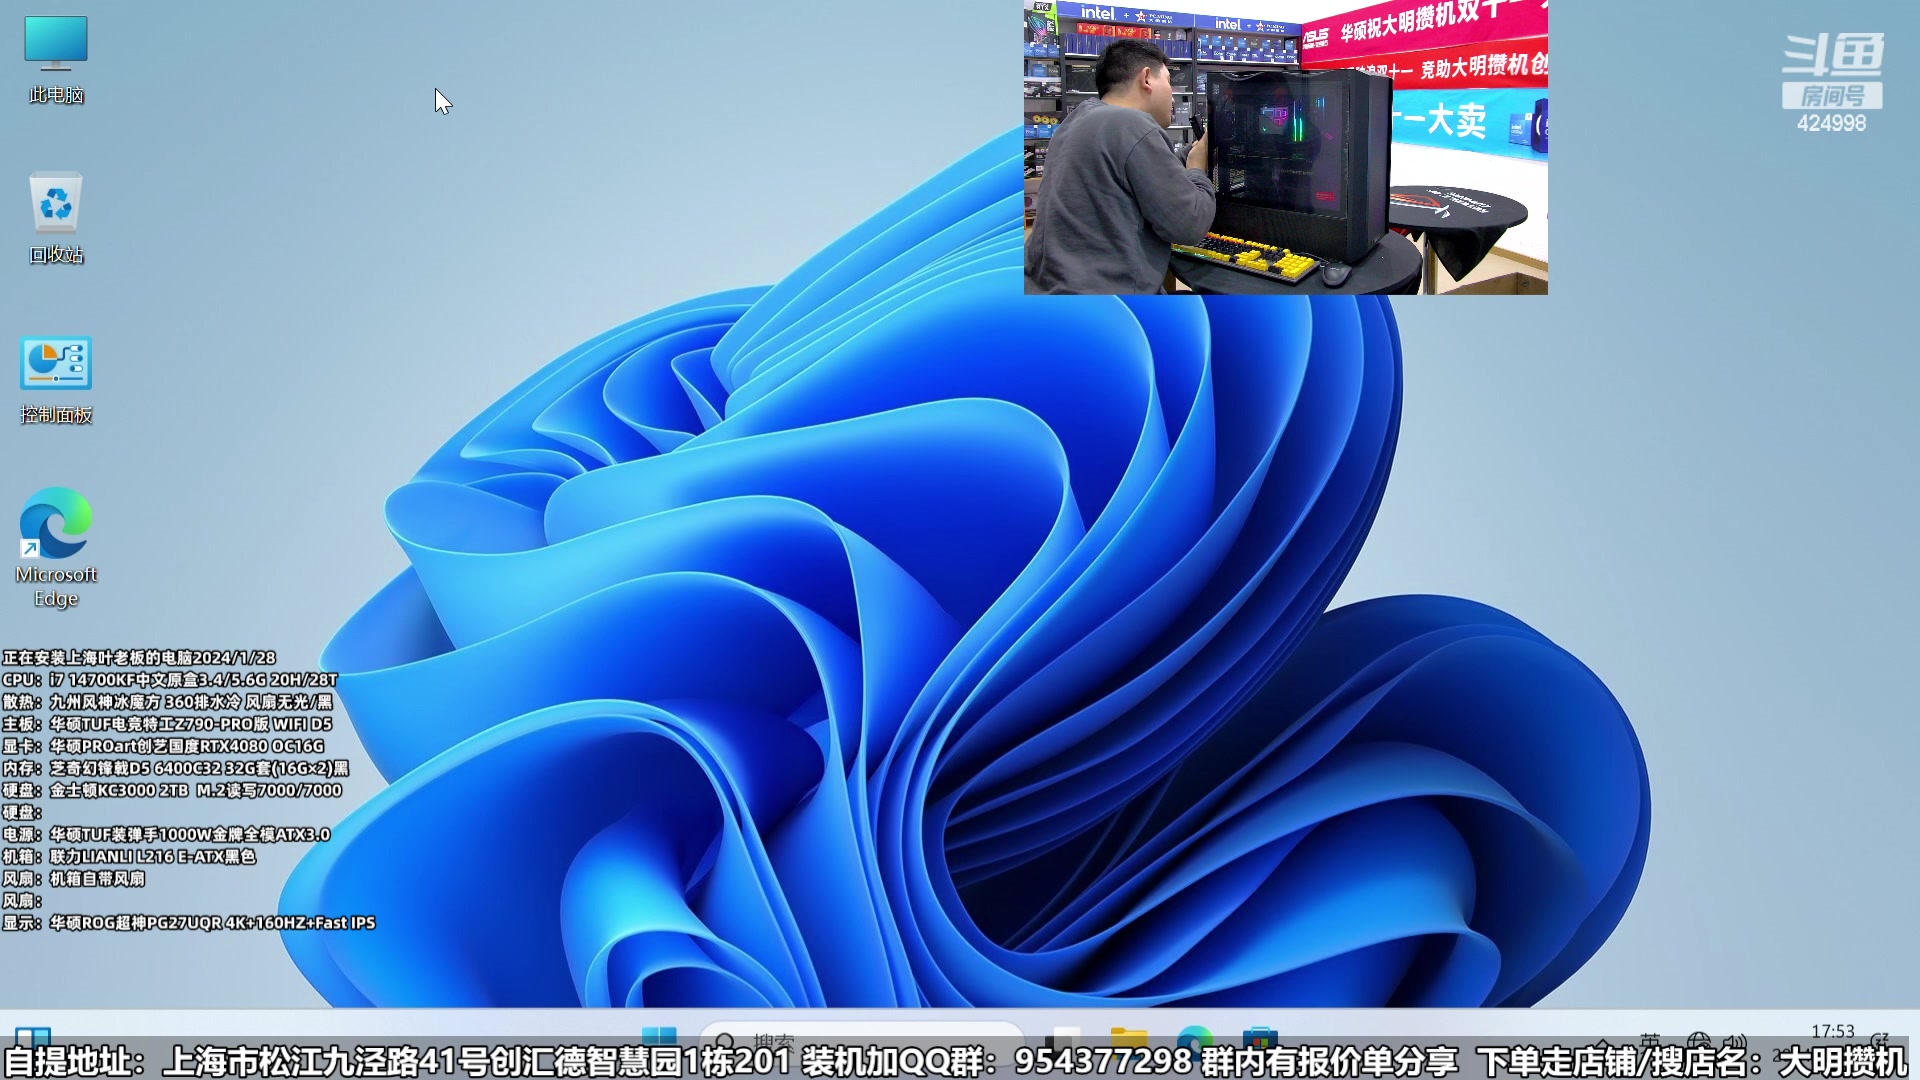Open the network status tray icon
Screen dimensions: 1920x1080
(x=1698, y=1040)
